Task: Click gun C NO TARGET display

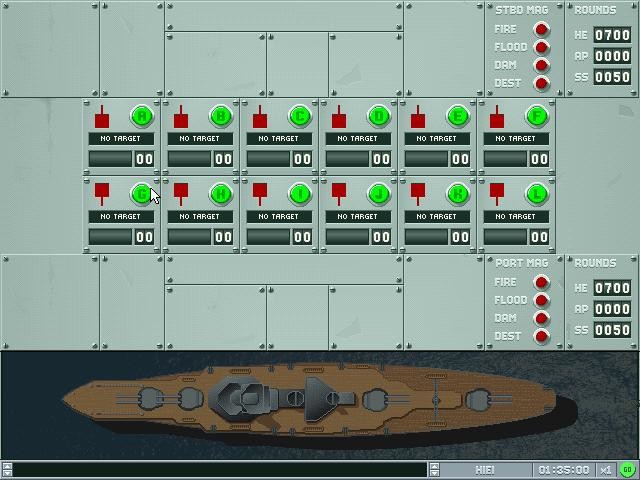Action: point(279,139)
